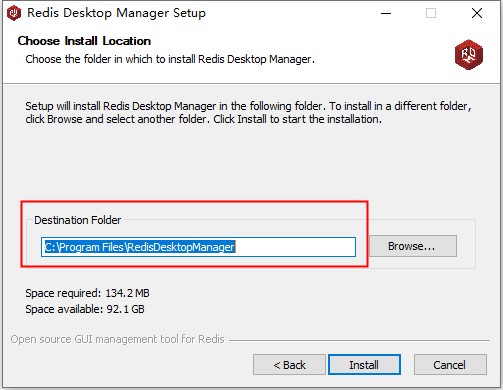Open the Browse... folder picker
503x390 pixels.
tap(413, 246)
